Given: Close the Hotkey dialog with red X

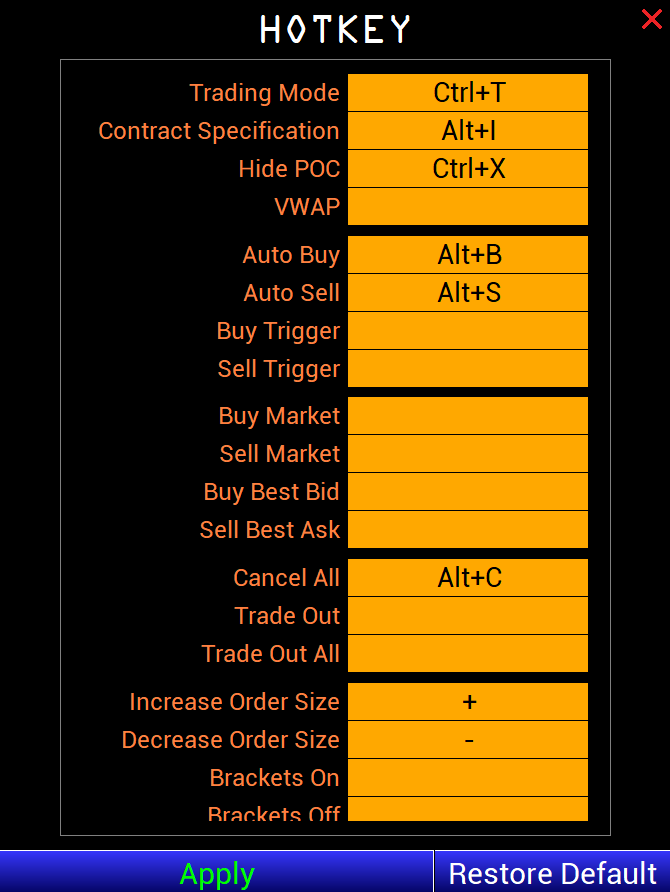Looking at the screenshot, I should 651,19.
